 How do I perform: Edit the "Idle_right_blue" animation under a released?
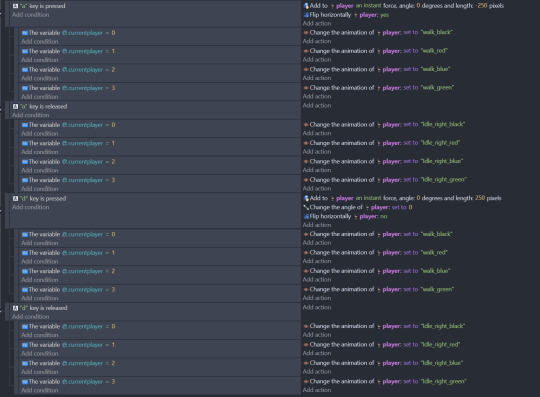[x=442, y=161]
